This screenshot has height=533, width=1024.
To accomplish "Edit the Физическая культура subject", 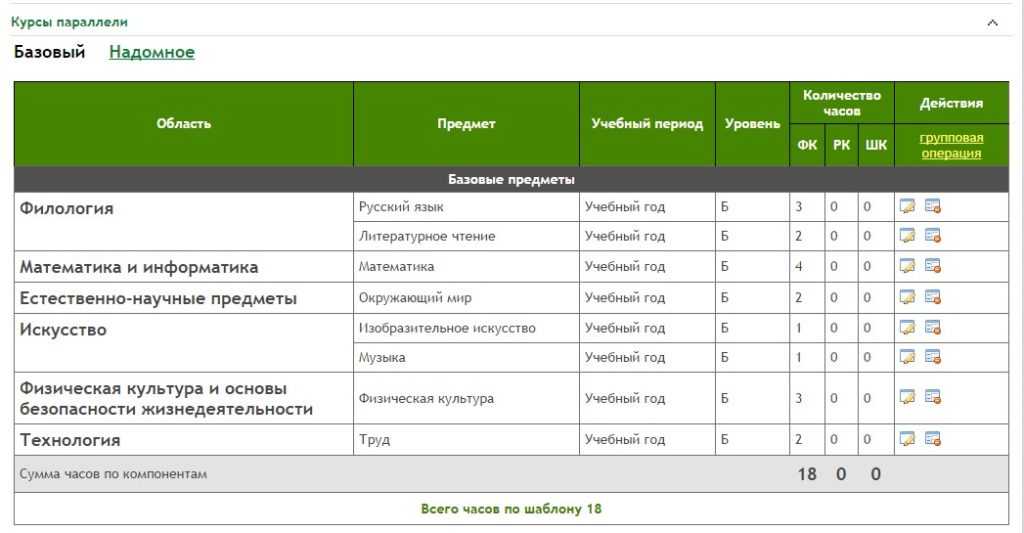I will tap(907, 398).
